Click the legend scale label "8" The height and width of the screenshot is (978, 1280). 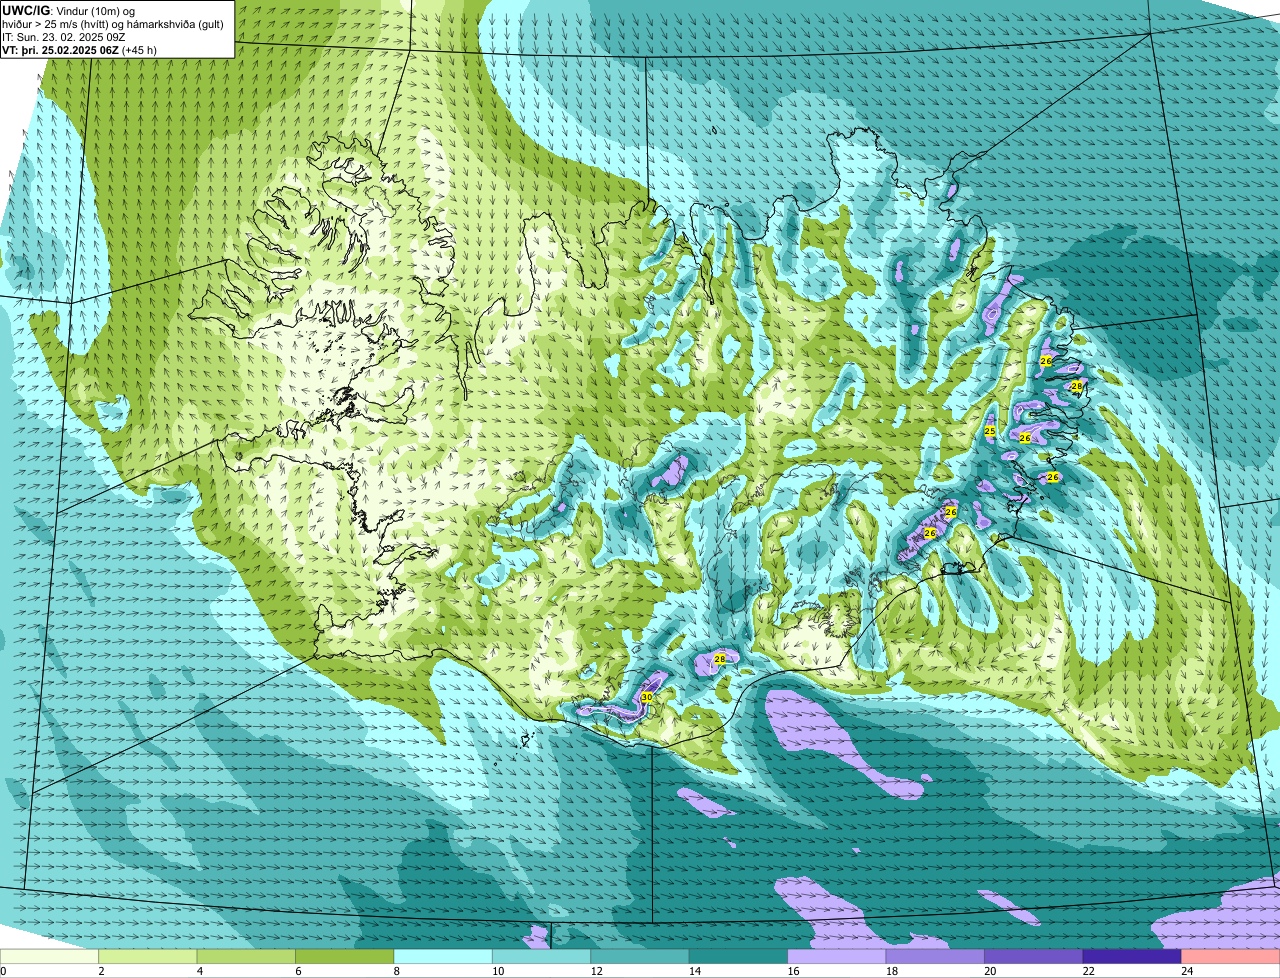pos(396,971)
